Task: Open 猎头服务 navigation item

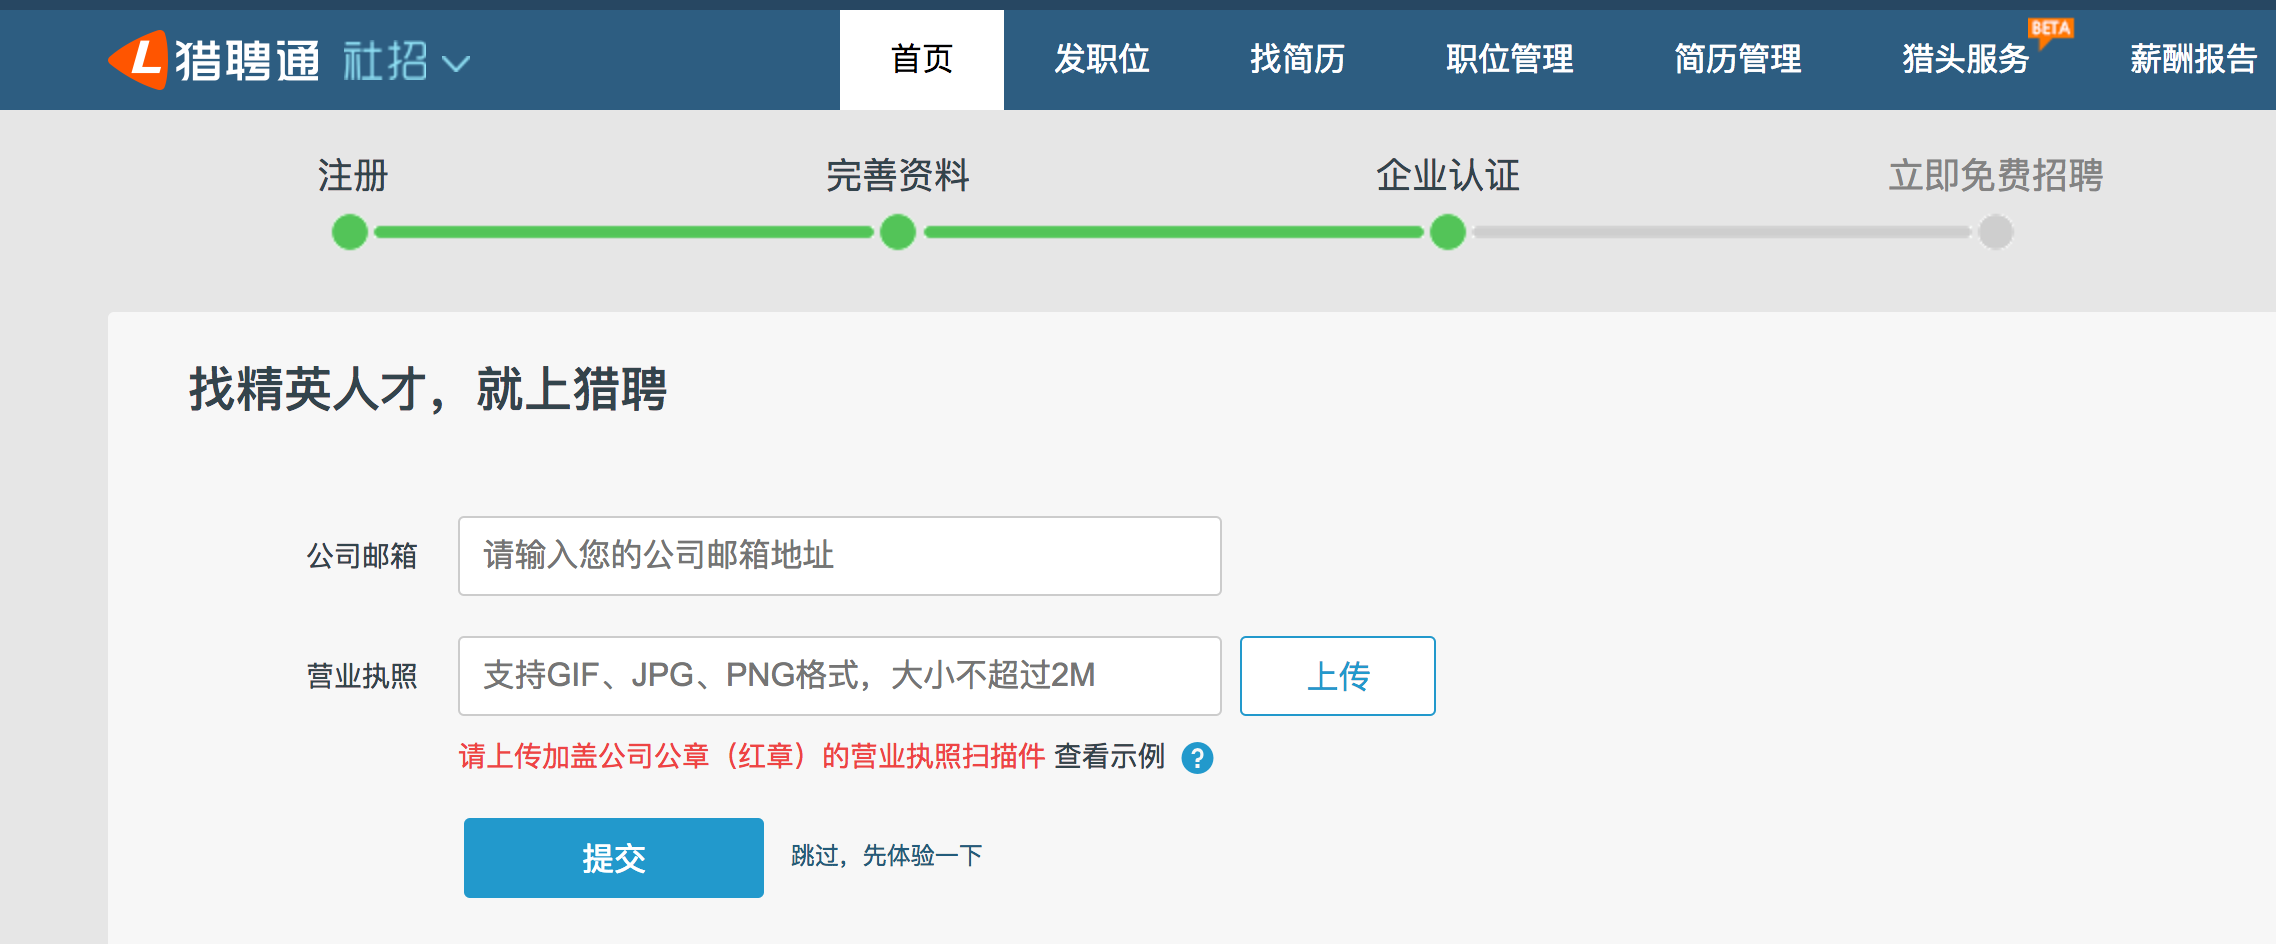Action: click(x=1965, y=59)
